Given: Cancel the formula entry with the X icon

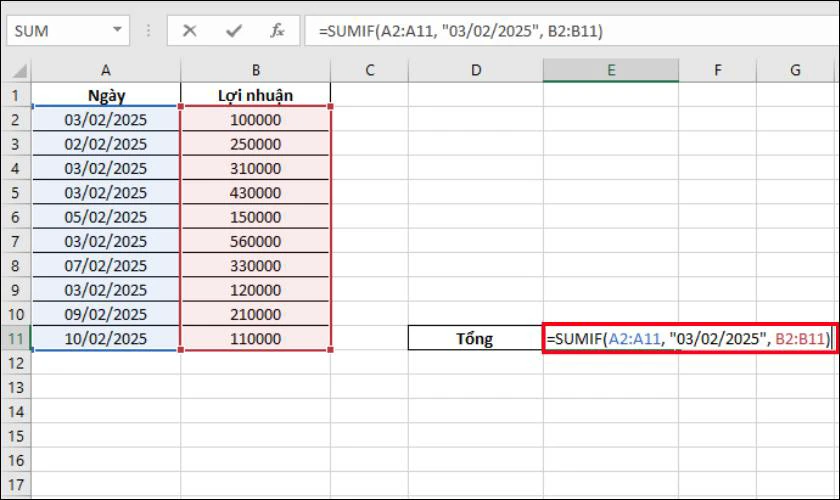Looking at the screenshot, I should click(189, 31).
